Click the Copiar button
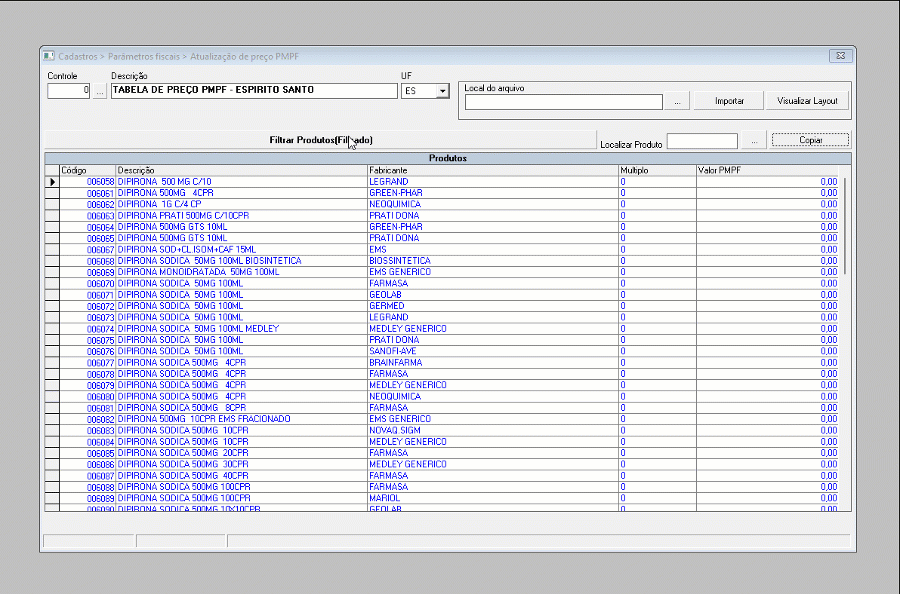900x594 pixels. [x=810, y=140]
